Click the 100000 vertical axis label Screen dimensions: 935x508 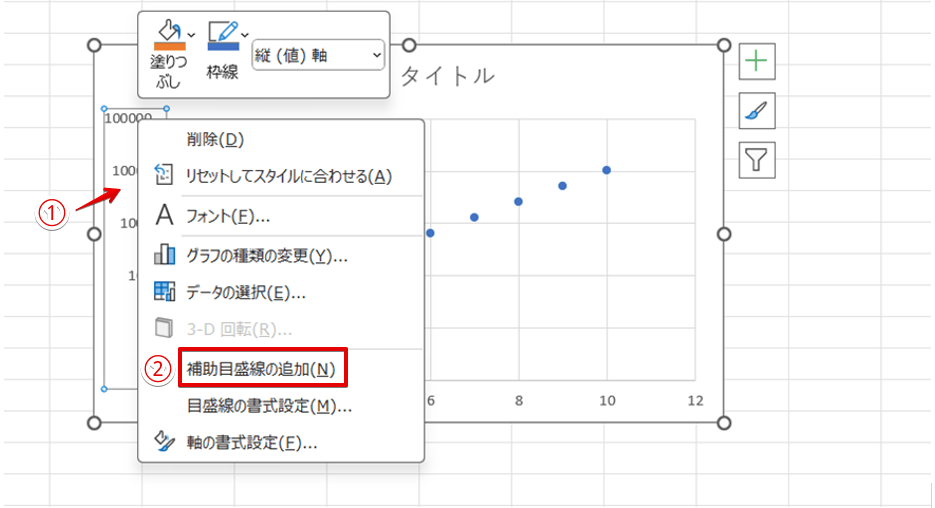click(128, 118)
